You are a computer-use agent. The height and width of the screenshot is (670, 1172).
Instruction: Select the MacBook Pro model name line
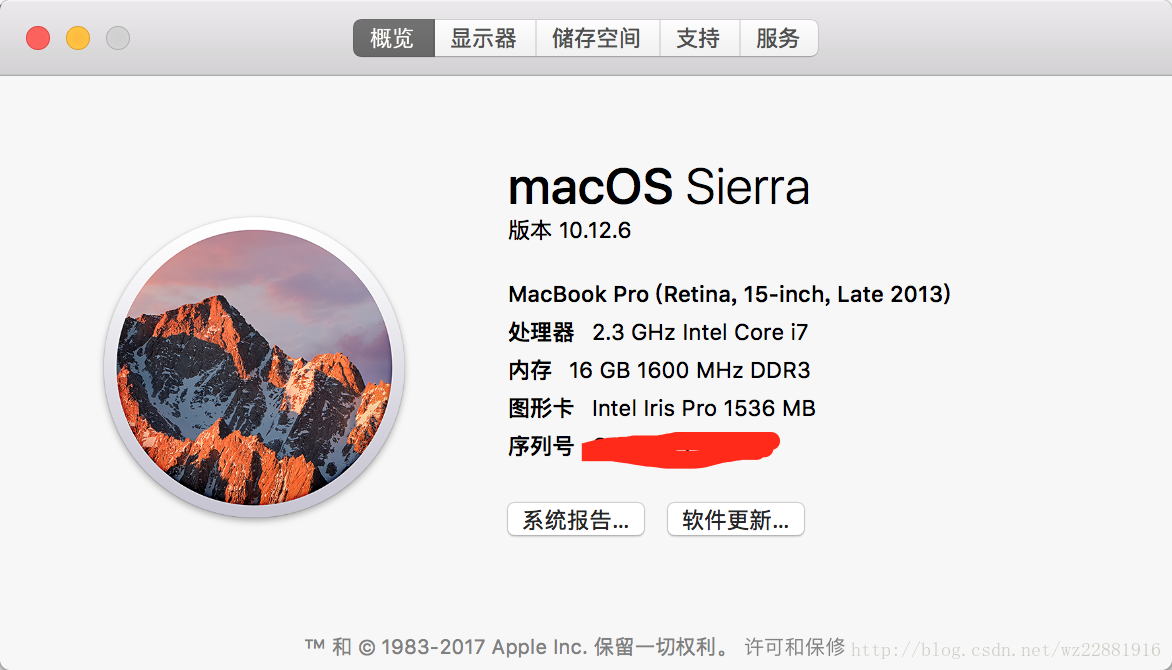(x=730, y=294)
